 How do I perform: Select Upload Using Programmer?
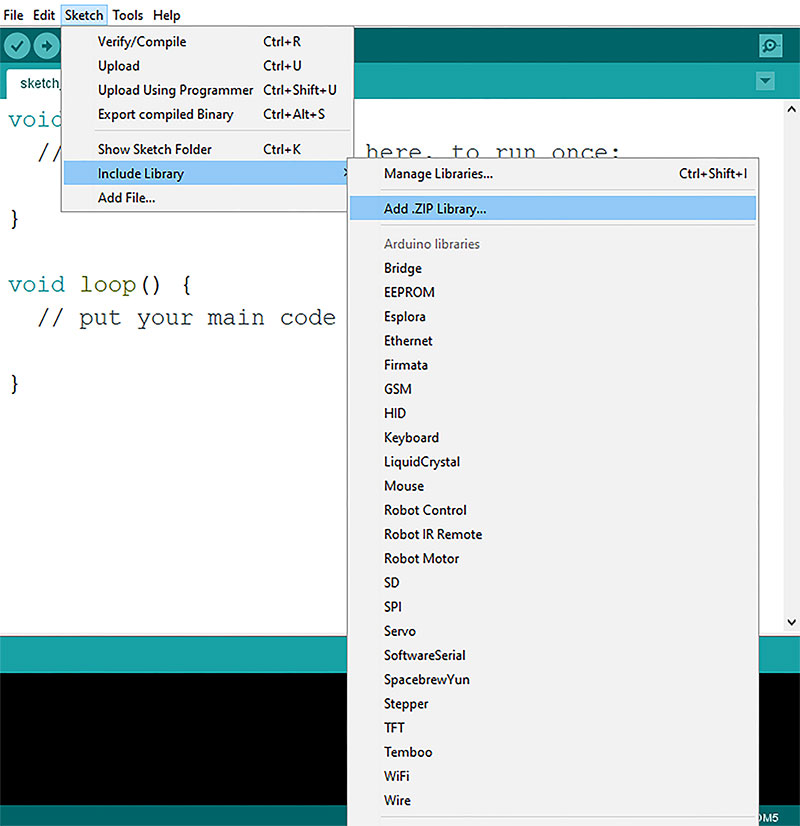click(208, 90)
